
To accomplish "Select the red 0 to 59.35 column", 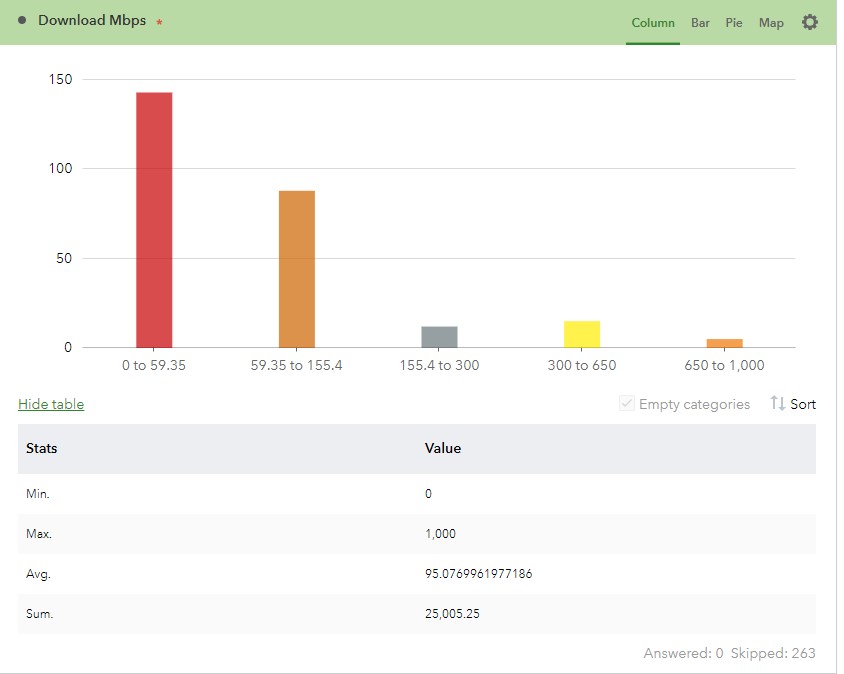I will tap(154, 220).
